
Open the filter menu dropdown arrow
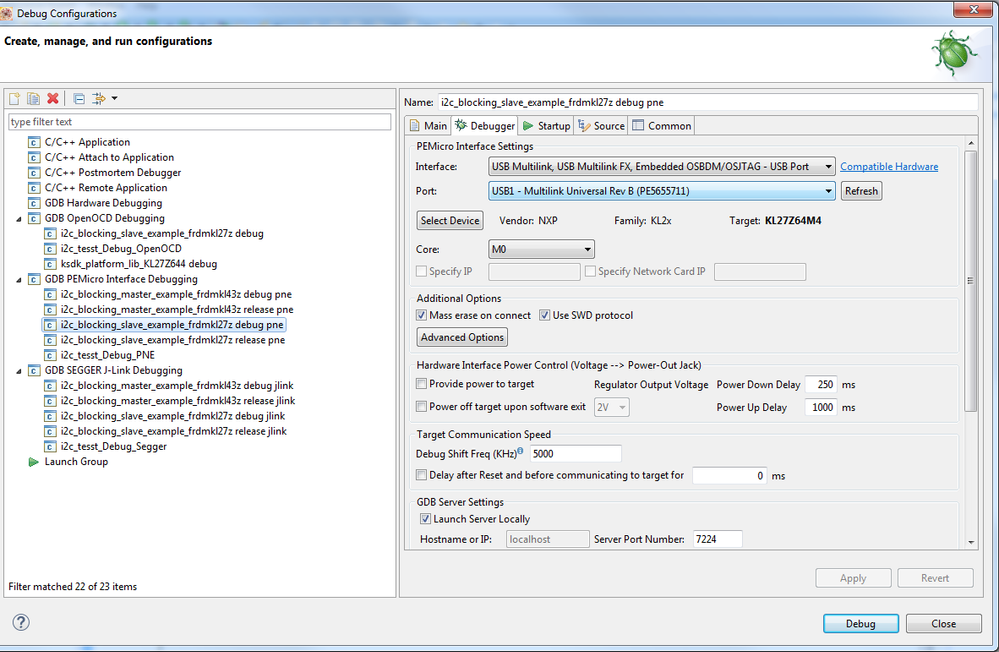[x=115, y=98]
